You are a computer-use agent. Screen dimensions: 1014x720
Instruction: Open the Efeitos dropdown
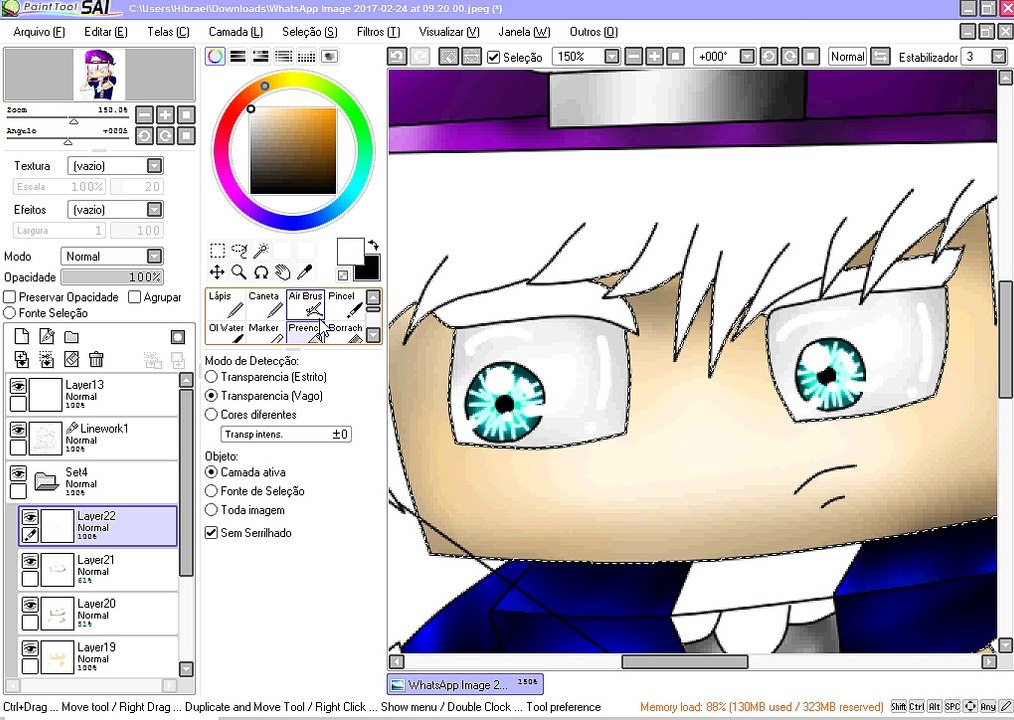click(154, 210)
